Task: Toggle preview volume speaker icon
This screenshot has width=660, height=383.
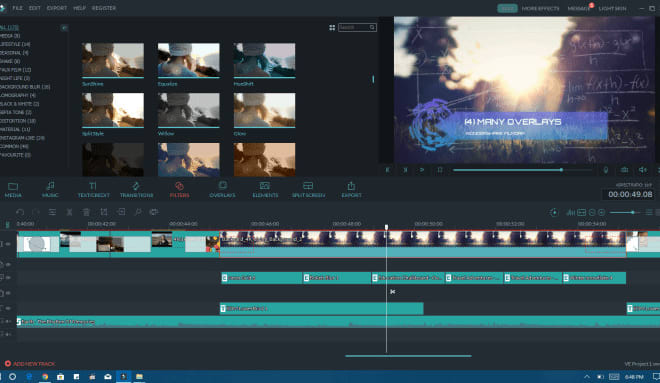Action: (x=643, y=170)
